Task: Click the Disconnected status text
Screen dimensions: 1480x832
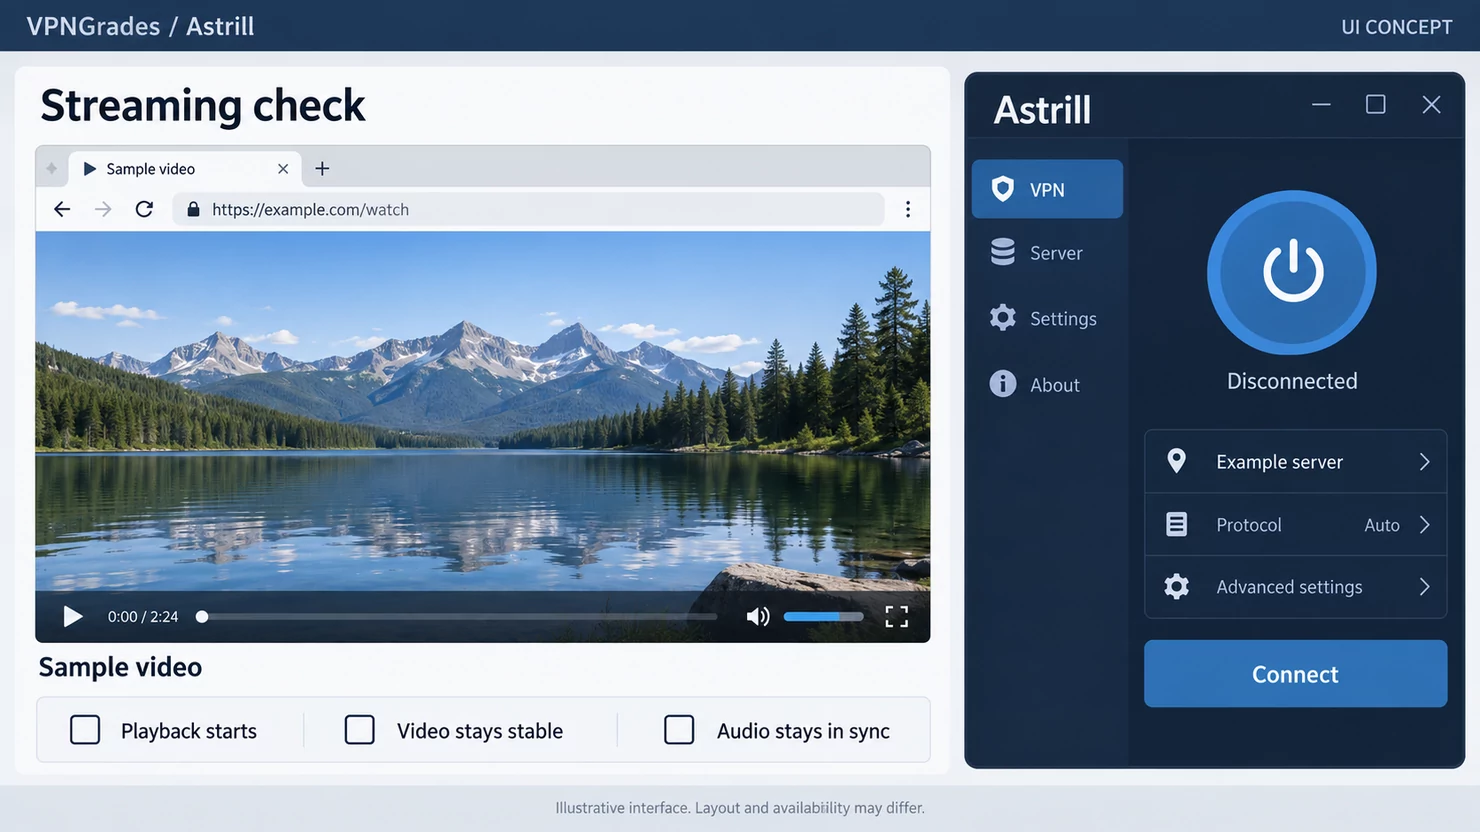Action: tap(1292, 381)
